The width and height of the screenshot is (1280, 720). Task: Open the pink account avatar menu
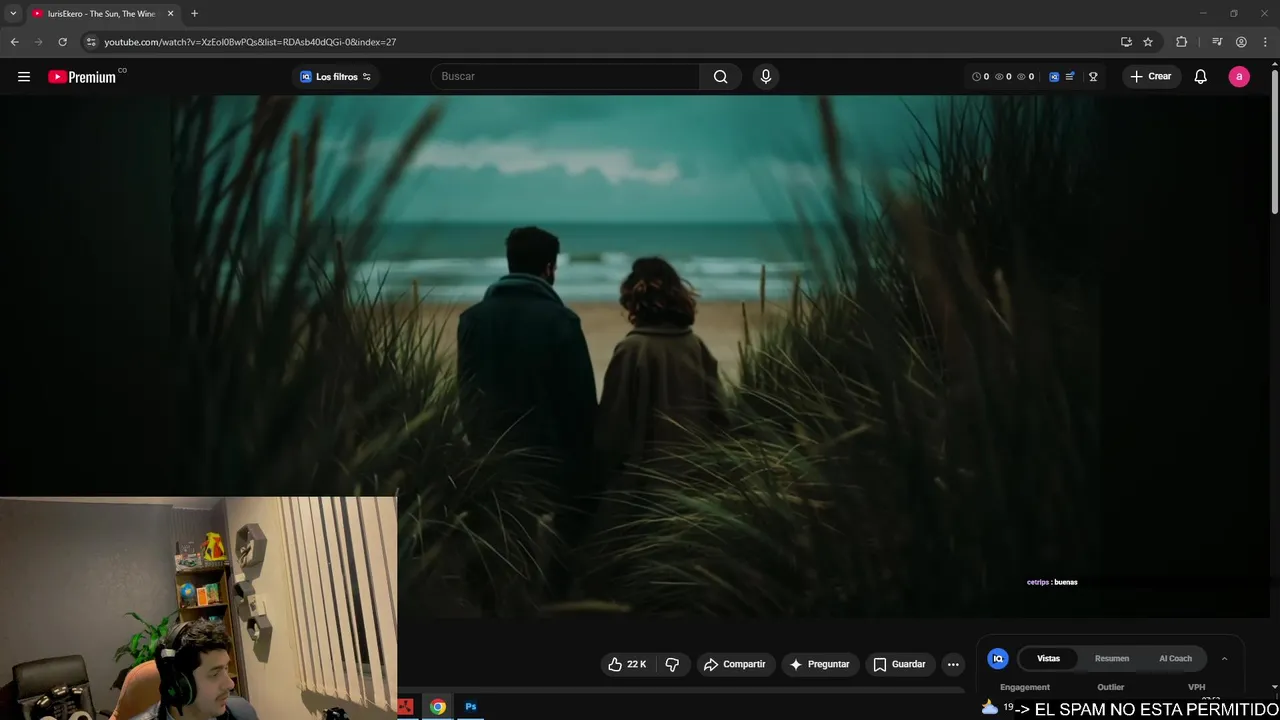click(x=1239, y=77)
